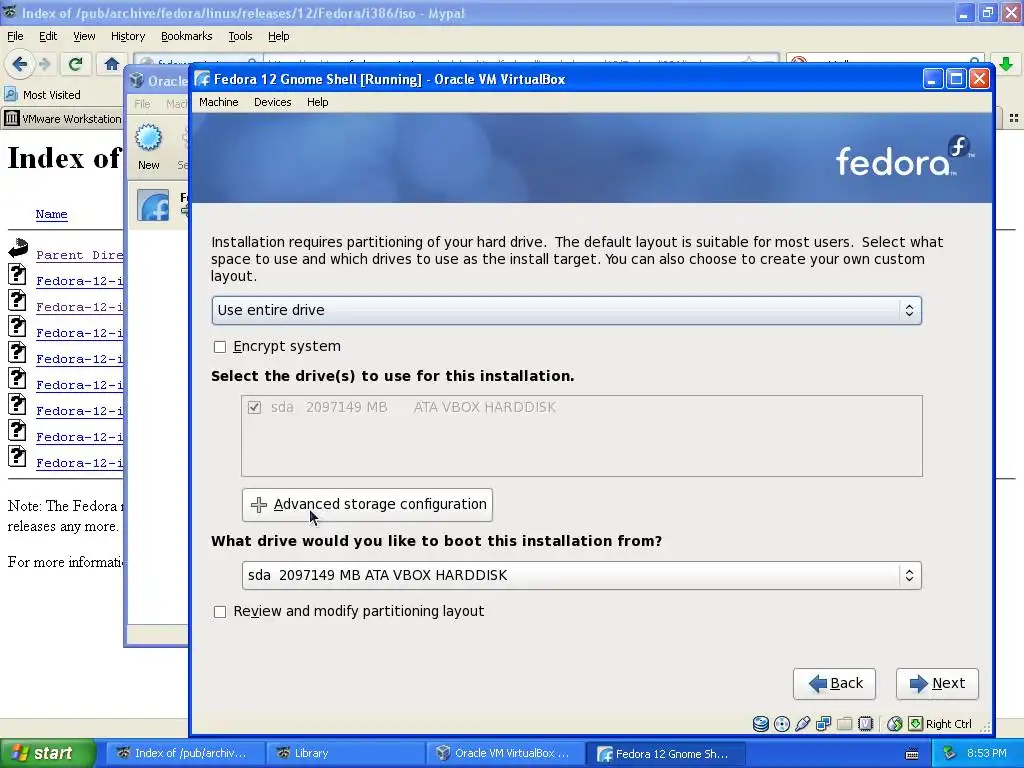Click the Name column link in browser
Screen dimensions: 1024x768
(x=52, y=214)
